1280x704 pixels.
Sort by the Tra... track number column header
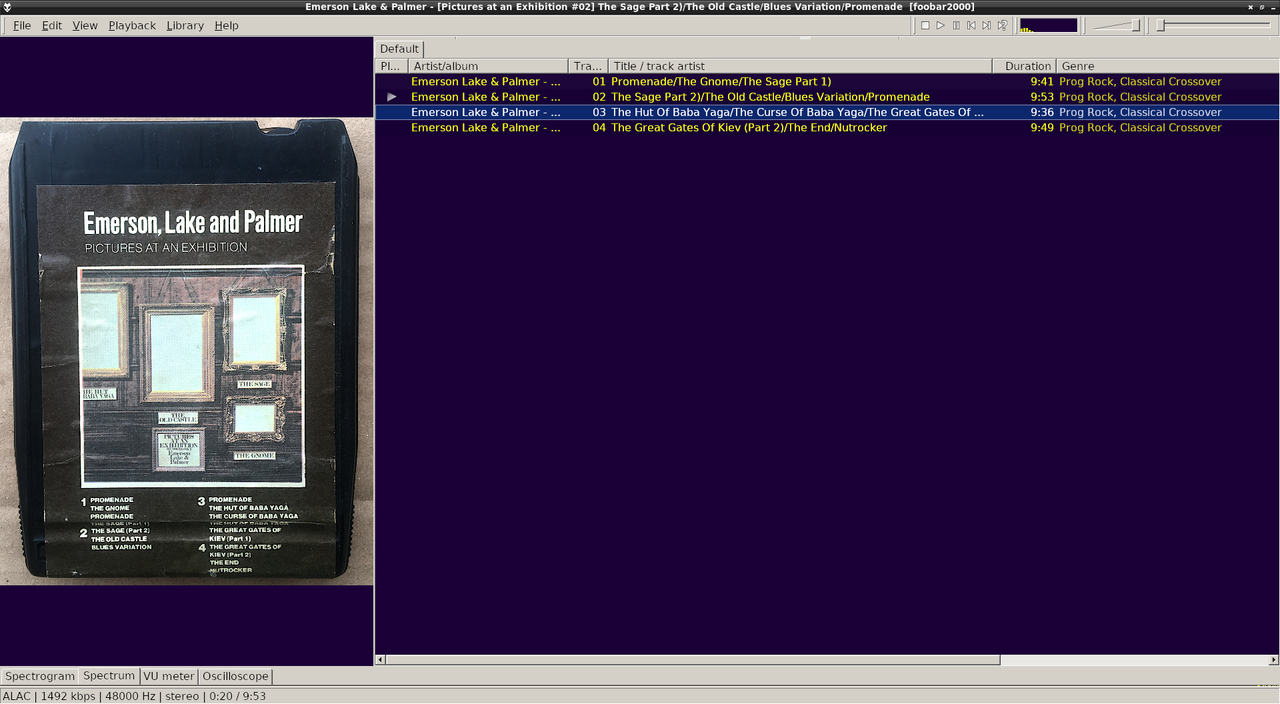click(x=588, y=66)
